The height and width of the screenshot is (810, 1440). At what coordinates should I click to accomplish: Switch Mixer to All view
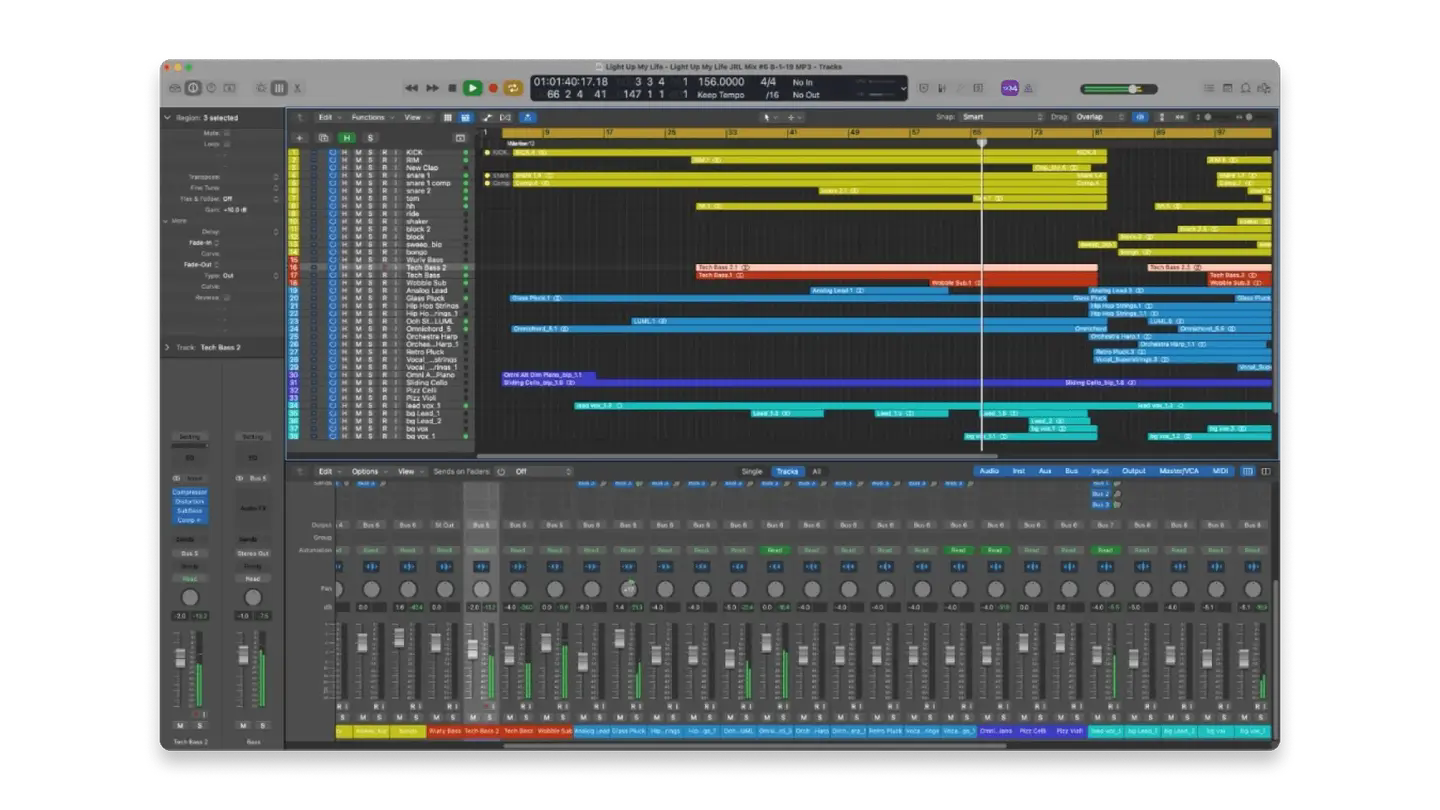[x=816, y=471]
